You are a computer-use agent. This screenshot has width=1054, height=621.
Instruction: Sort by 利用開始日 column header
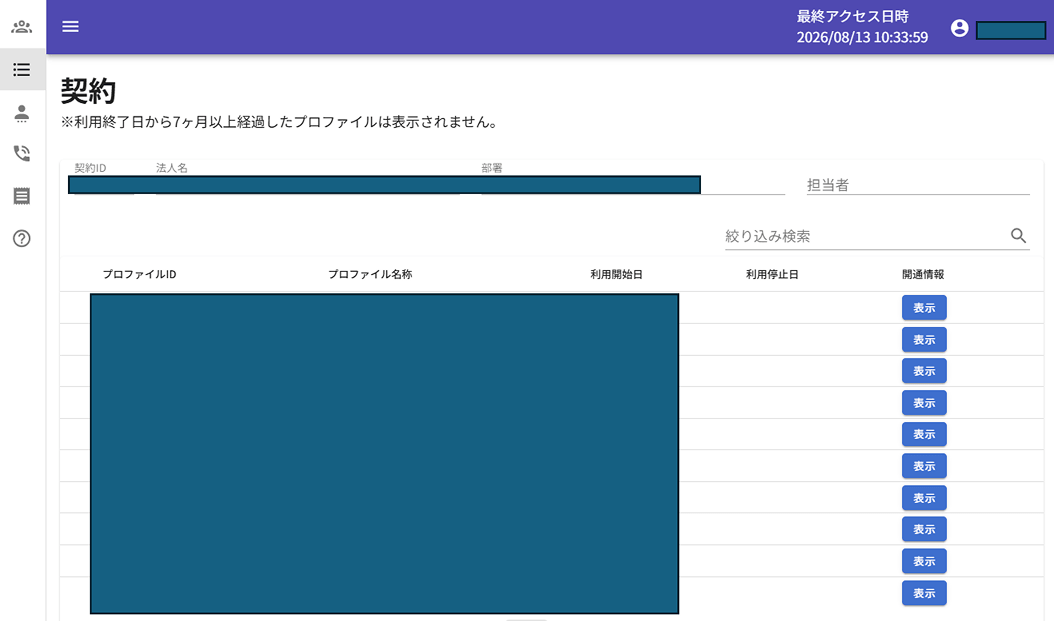pyautogui.click(x=616, y=274)
